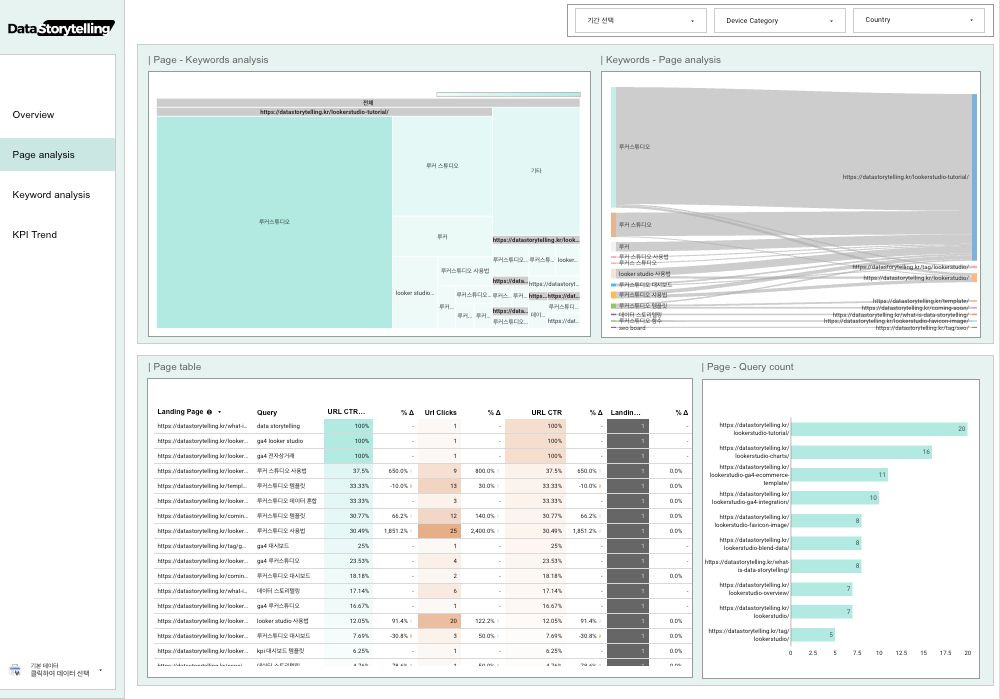Sort by the orange URL CTR column header
This screenshot has height=699, width=1000.
[547, 413]
